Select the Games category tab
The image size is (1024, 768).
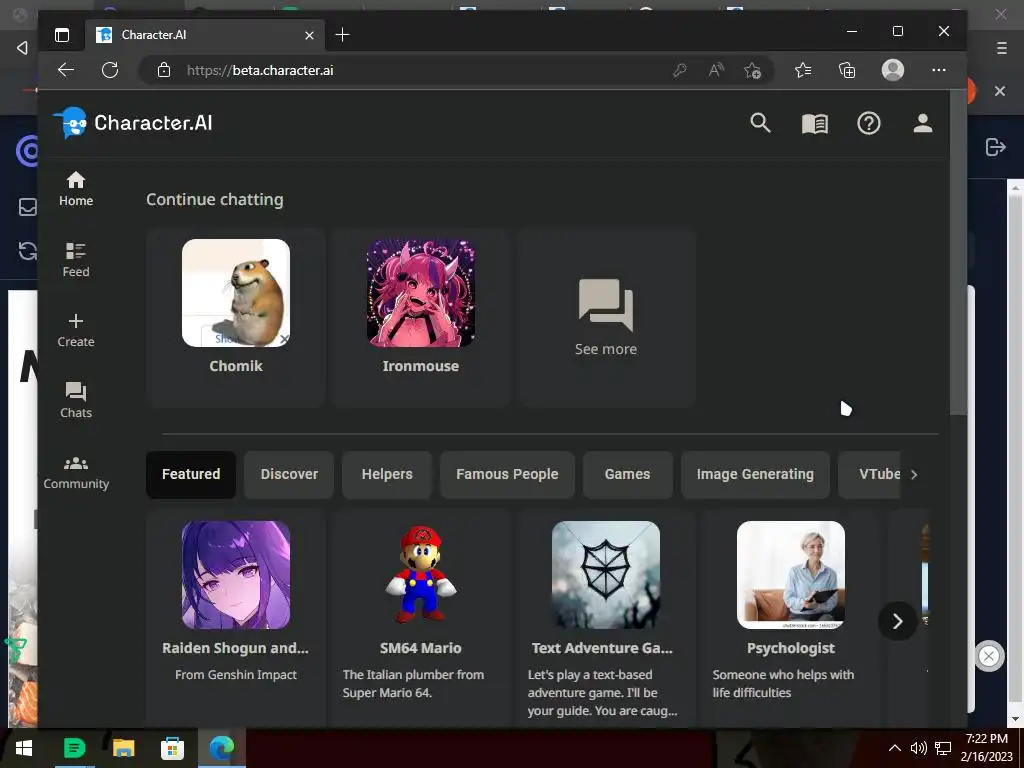(x=628, y=474)
